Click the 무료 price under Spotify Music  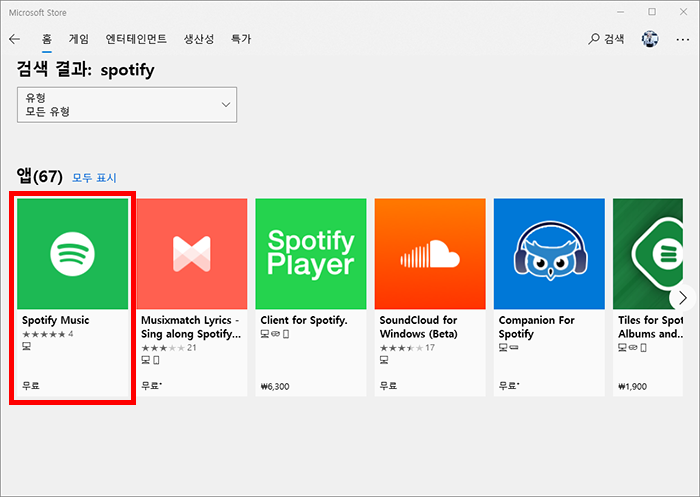[x=31, y=385]
